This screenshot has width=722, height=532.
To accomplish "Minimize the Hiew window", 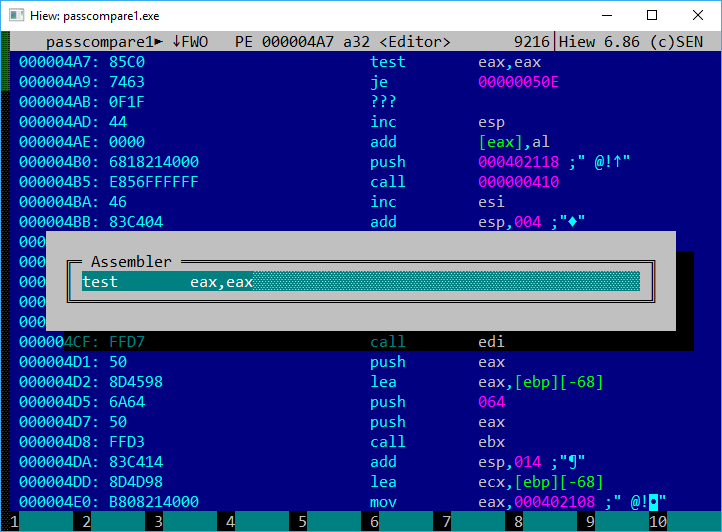I will (x=607, y=15).
